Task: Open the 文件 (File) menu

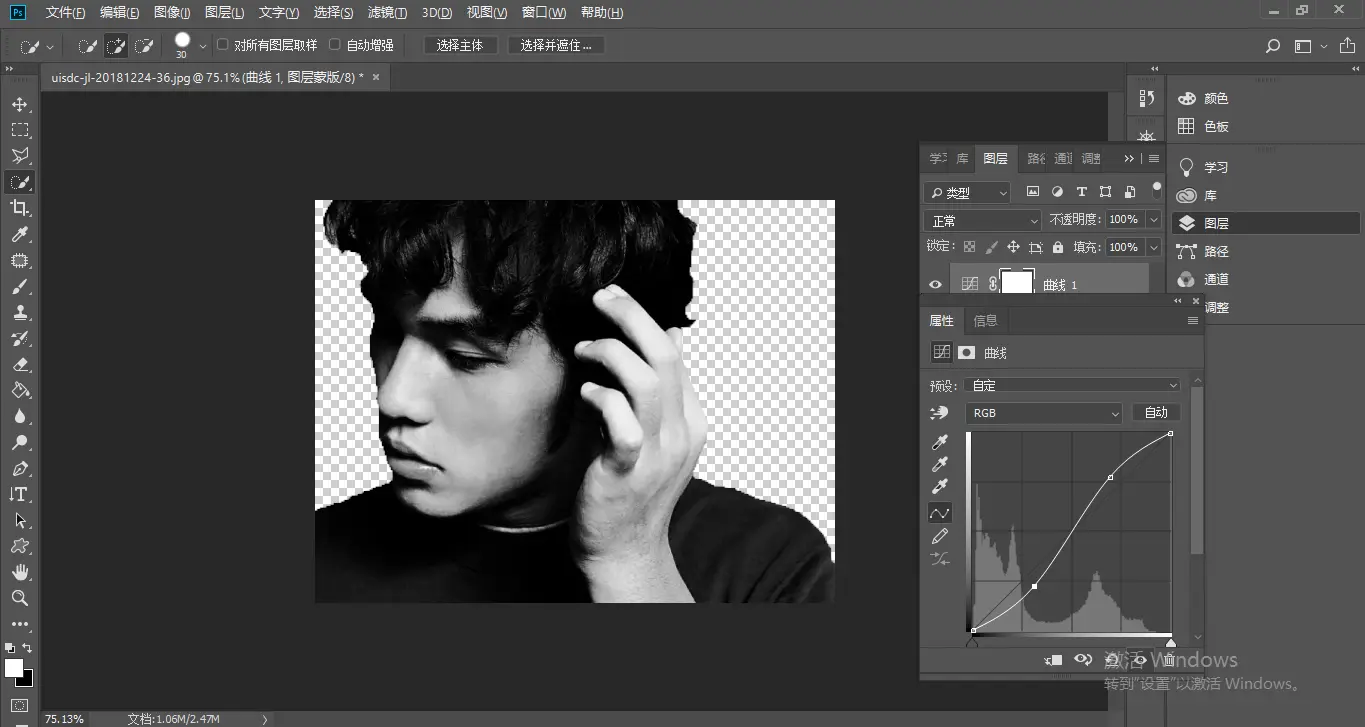Action: pyautogui.click(x=66, y=12)
